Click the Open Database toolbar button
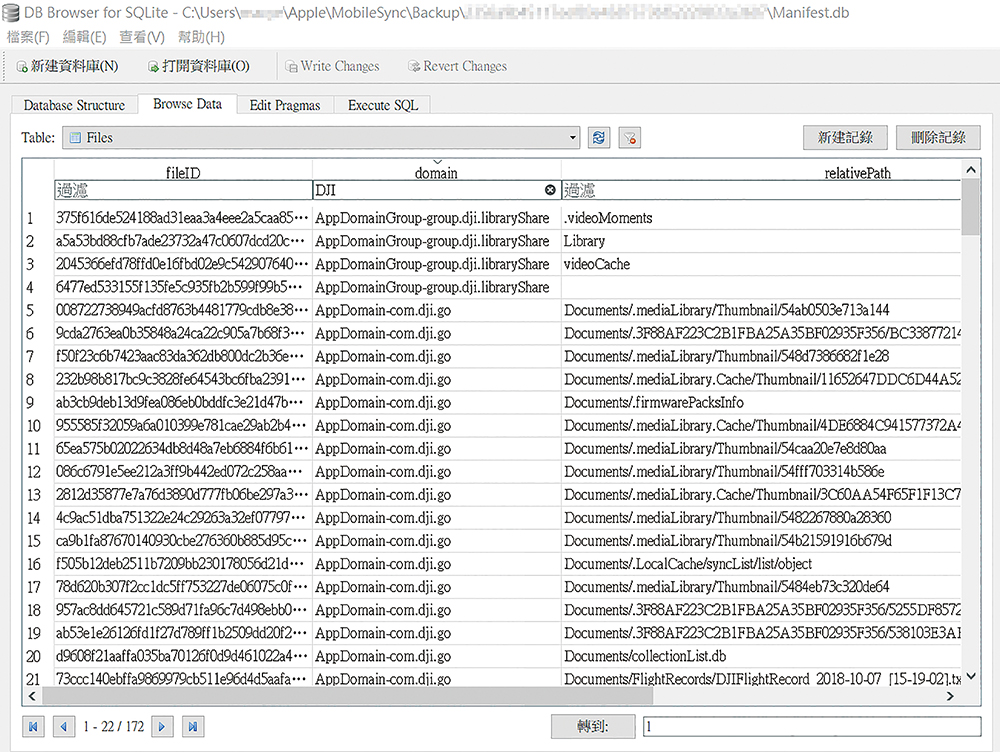This screenshot has width=1000, height=752. (x=199, y=66)
